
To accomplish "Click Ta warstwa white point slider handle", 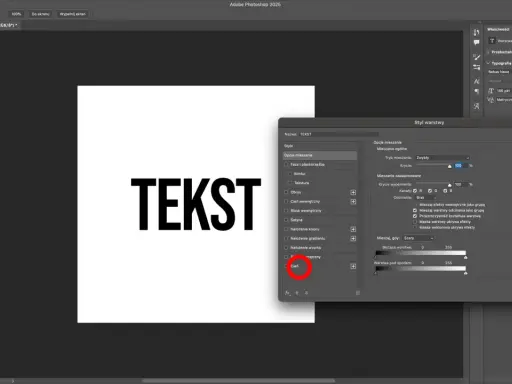I will click(x=466, y=258).
